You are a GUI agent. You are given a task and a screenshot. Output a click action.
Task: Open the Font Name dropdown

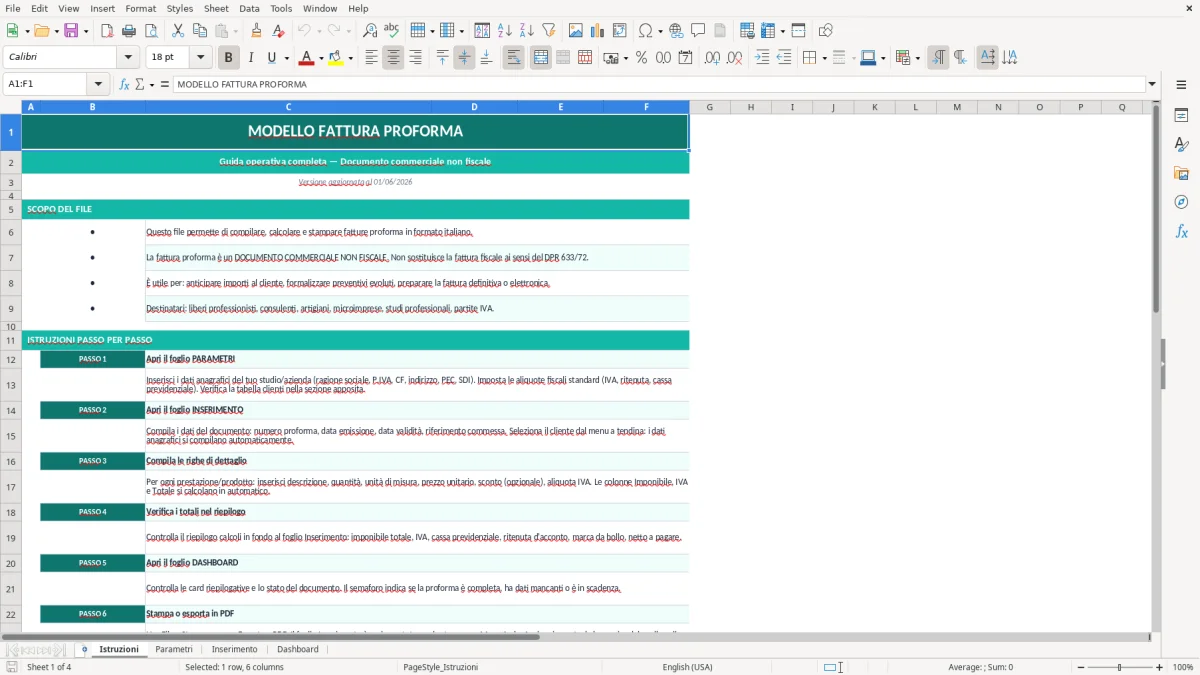coord(127,58)
